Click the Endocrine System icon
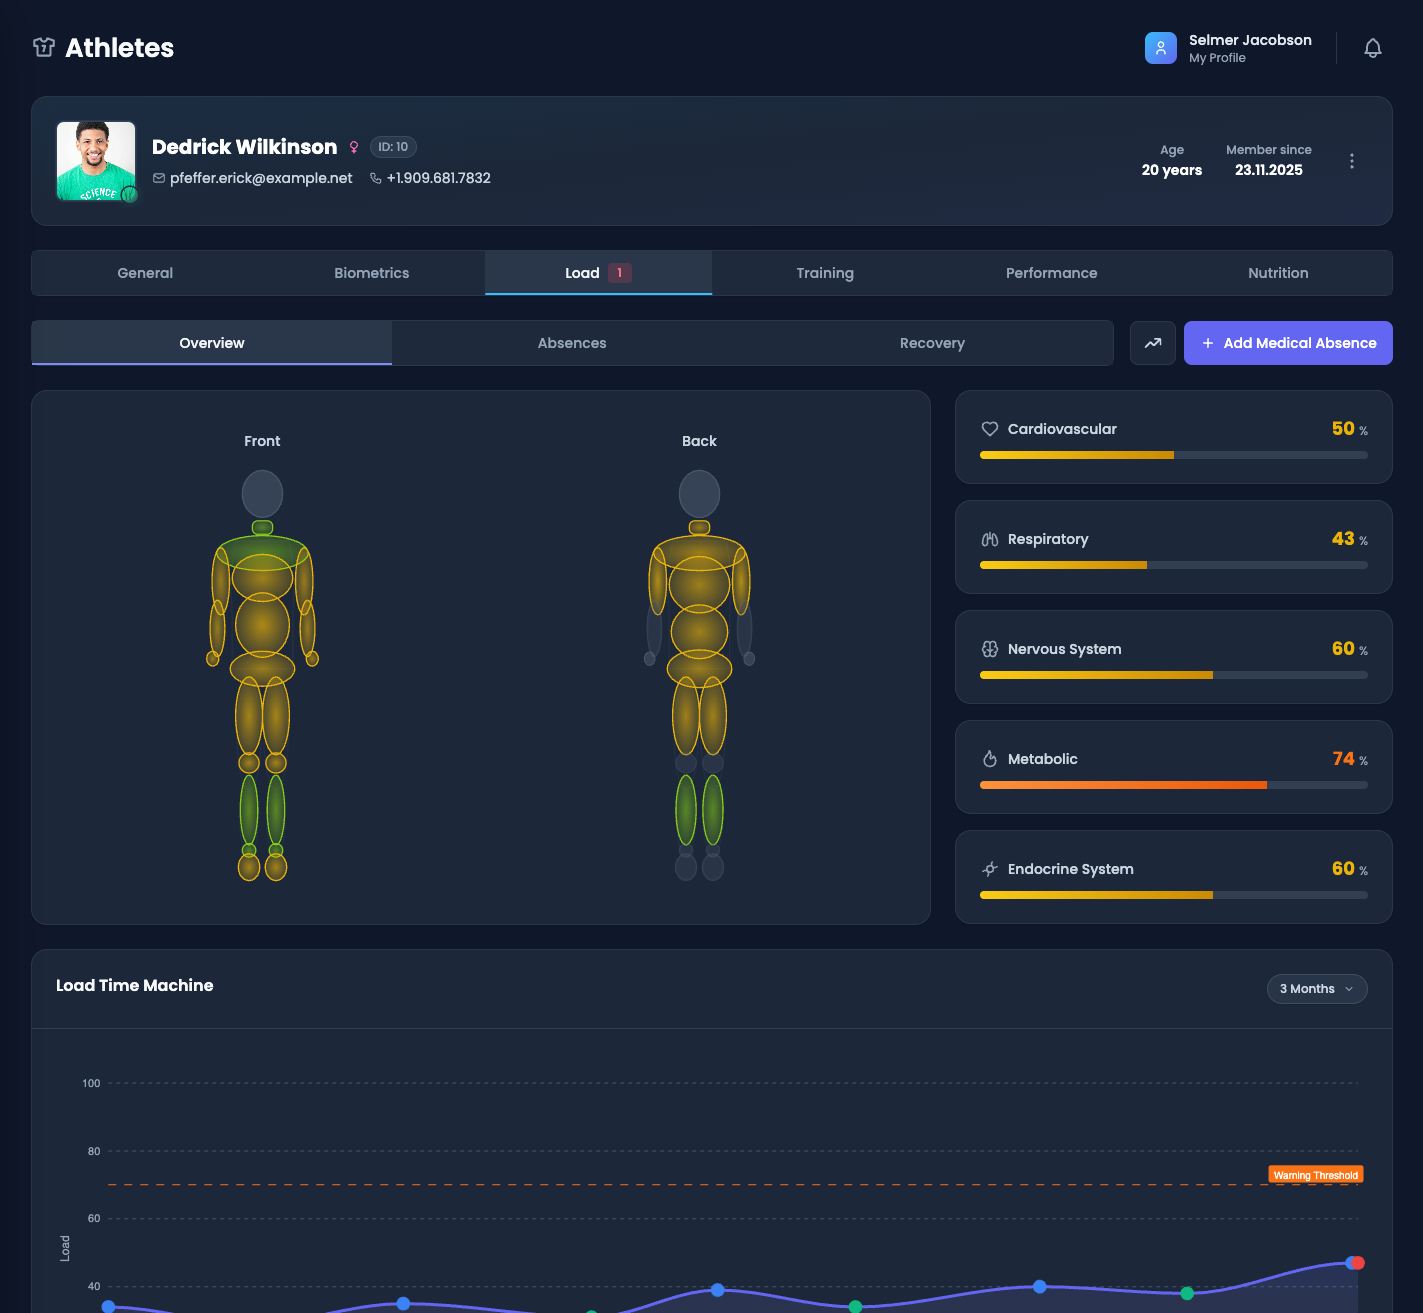This screenshot has height=1313, width=1423. point(989,868)
